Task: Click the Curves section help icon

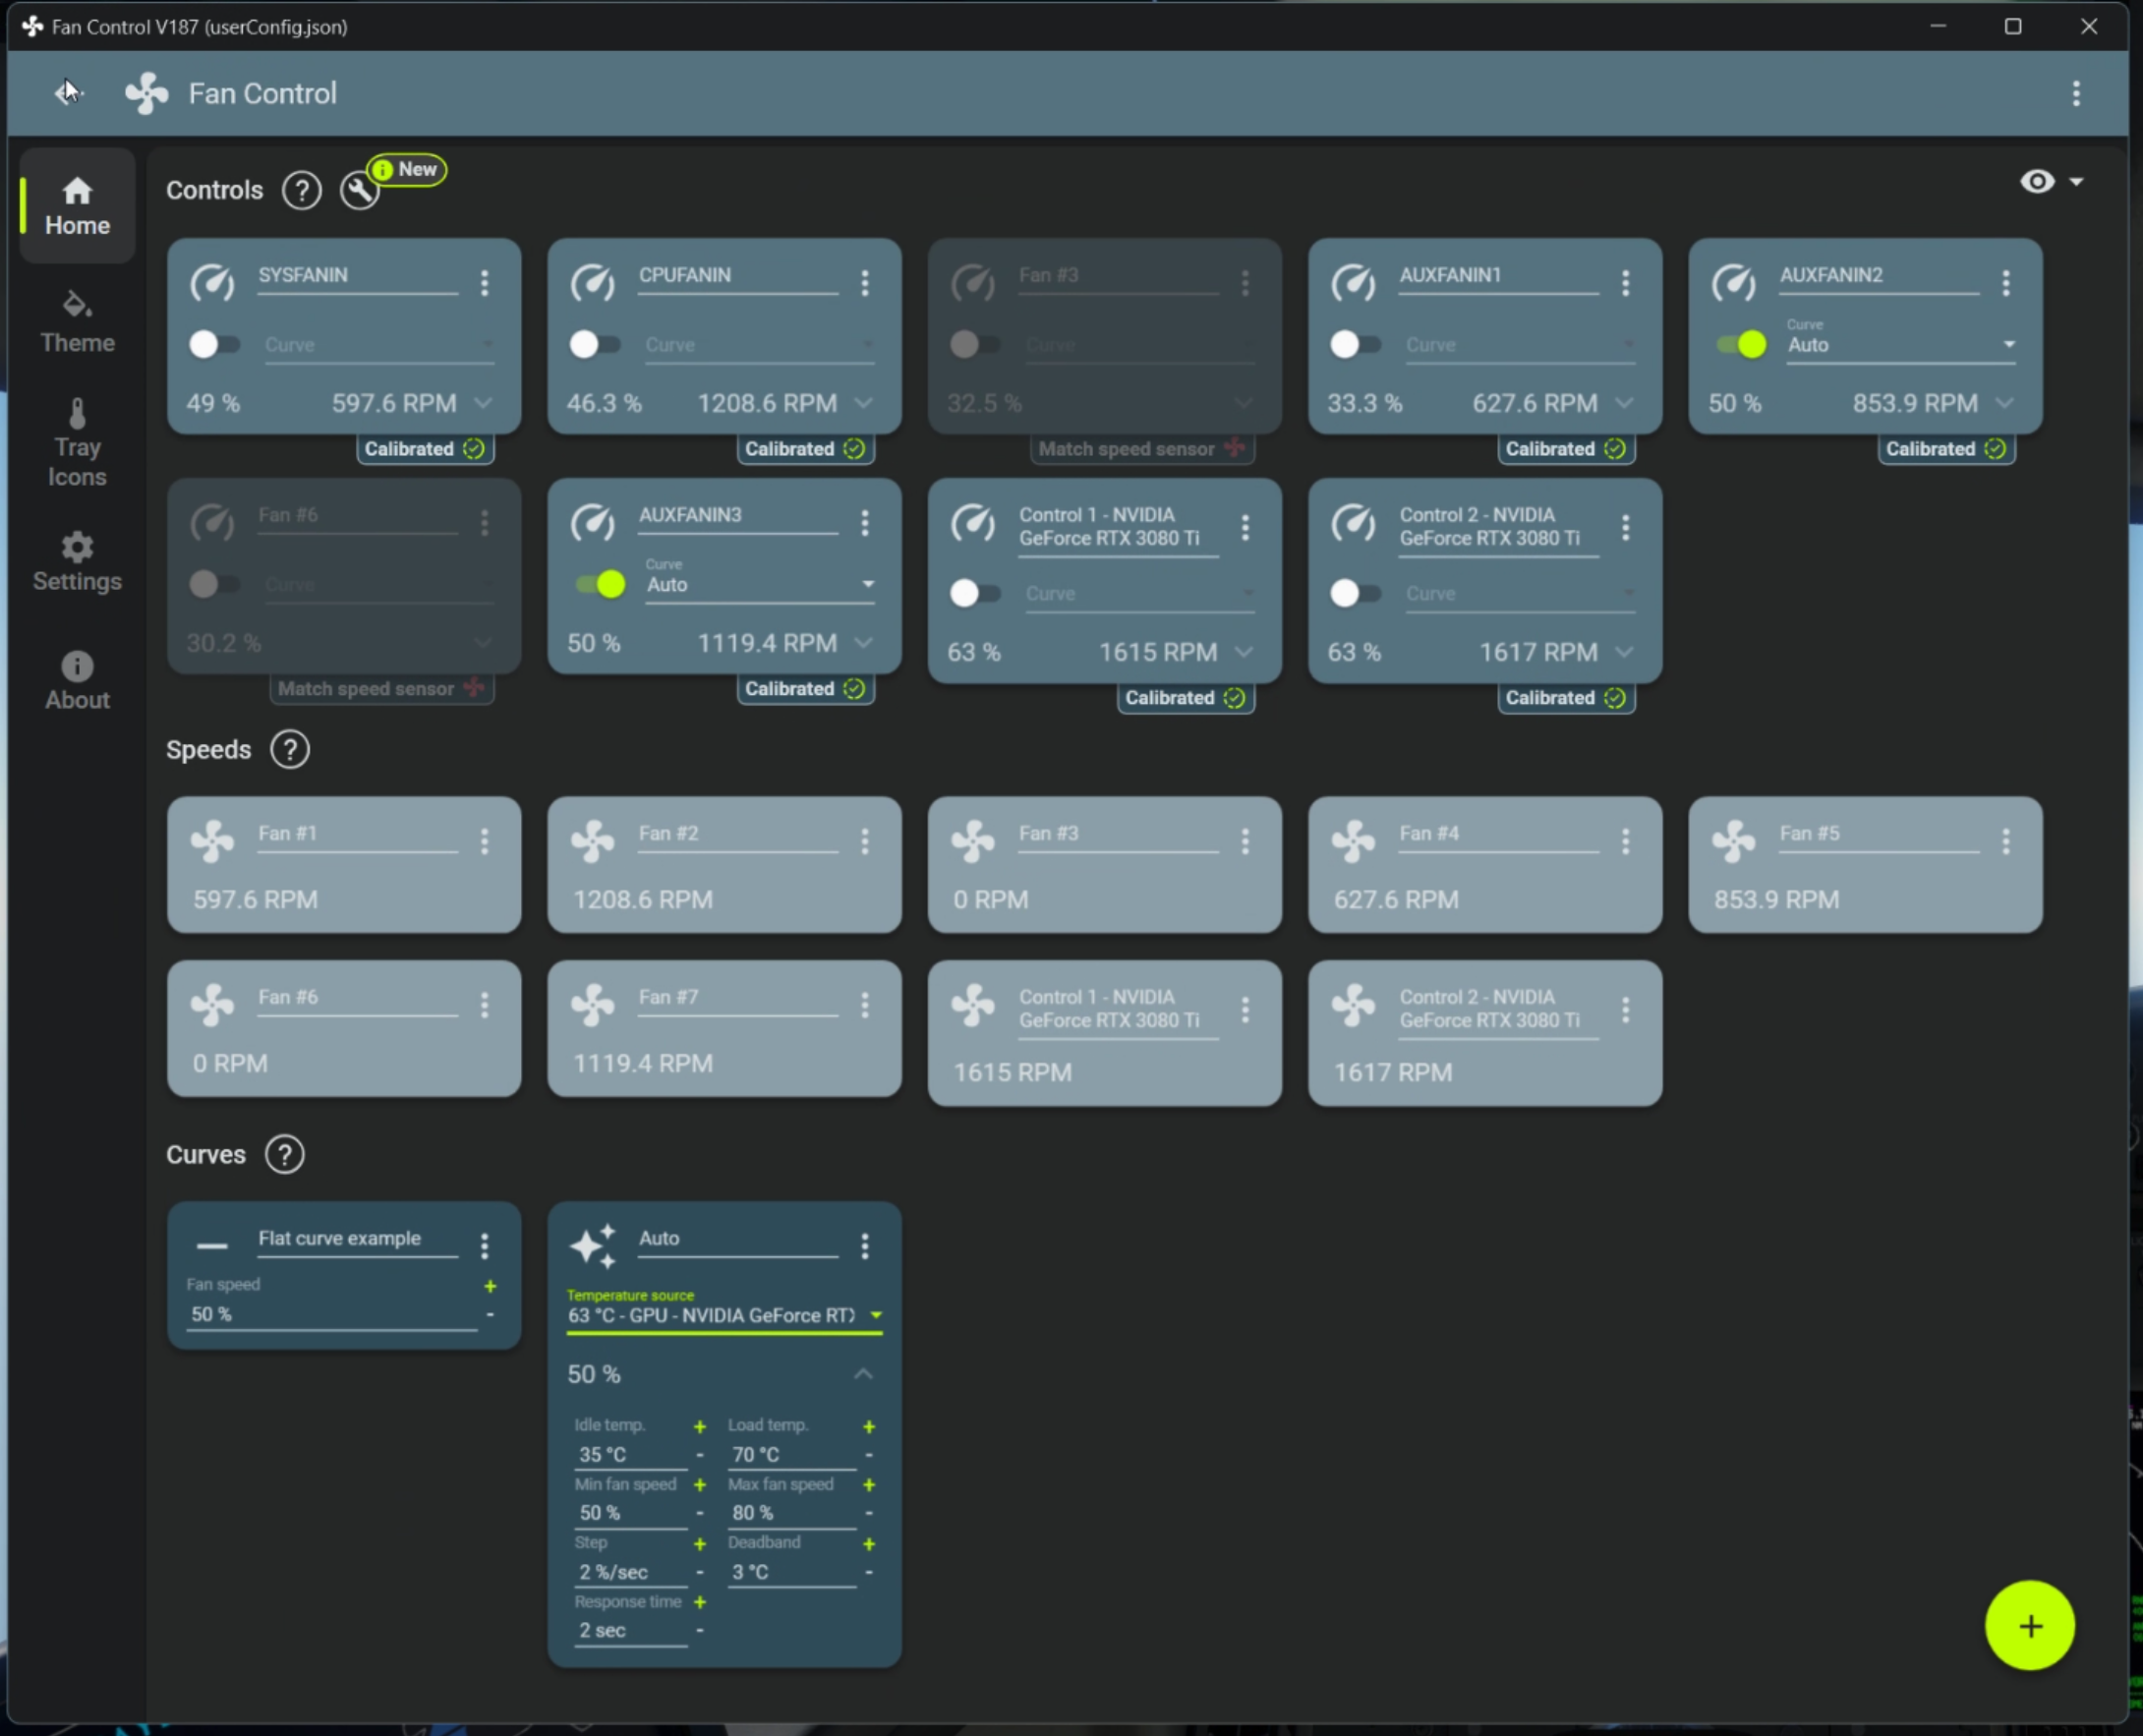Action: point(285,1154)
